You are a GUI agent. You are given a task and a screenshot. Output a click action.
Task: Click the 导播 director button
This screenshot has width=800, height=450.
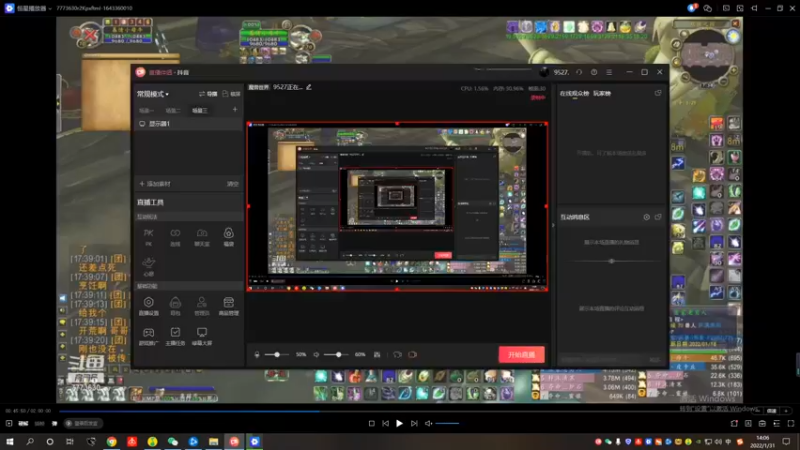coord(208,94)
